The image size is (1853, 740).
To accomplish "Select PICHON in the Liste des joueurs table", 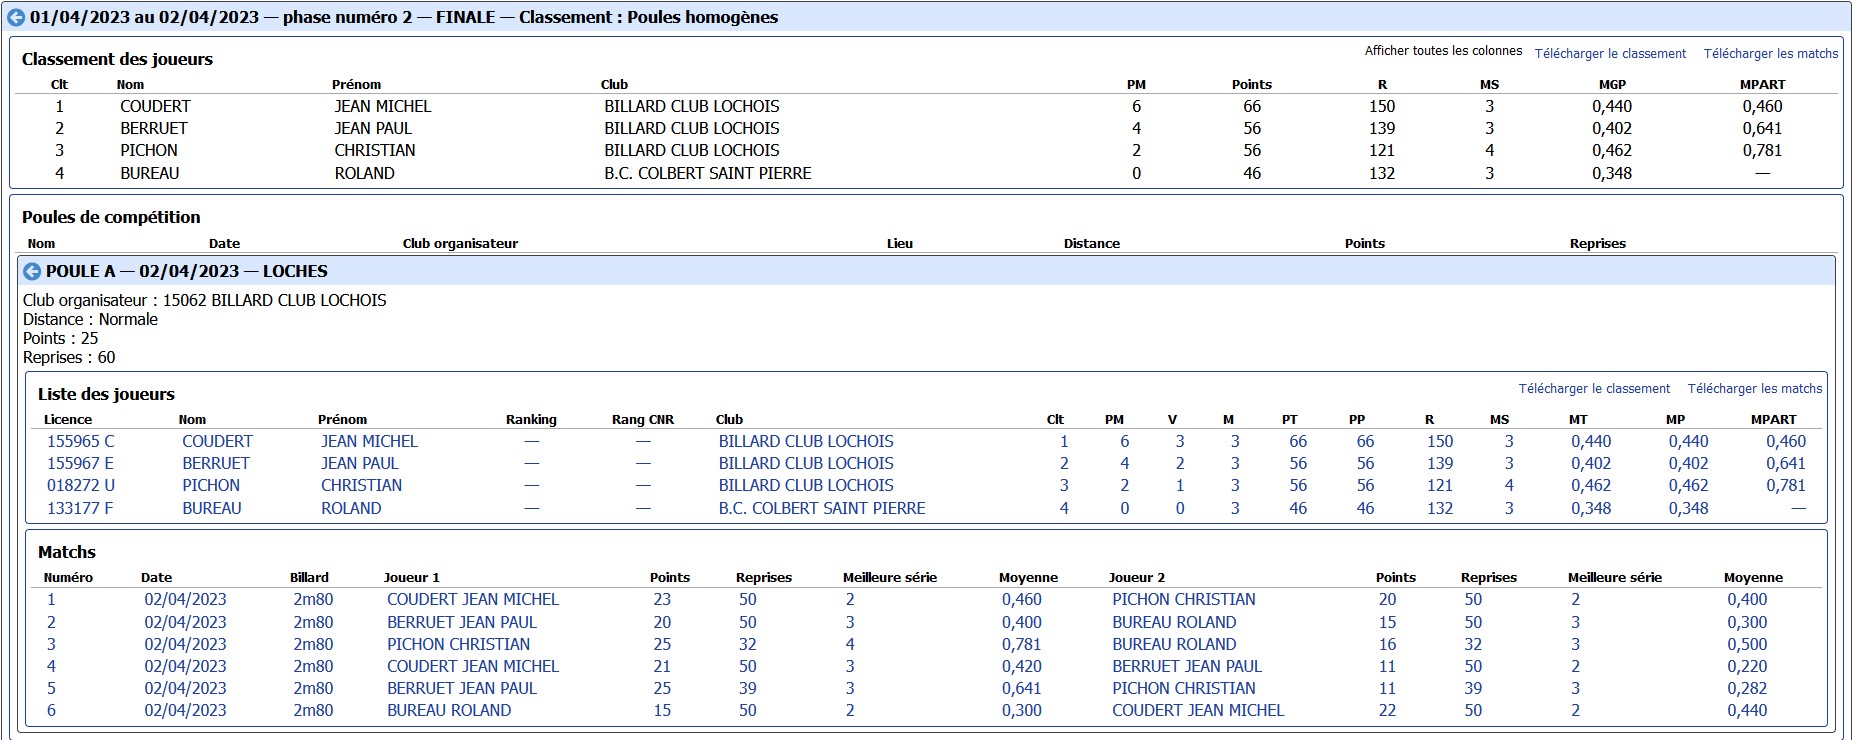I will (211, 485).
